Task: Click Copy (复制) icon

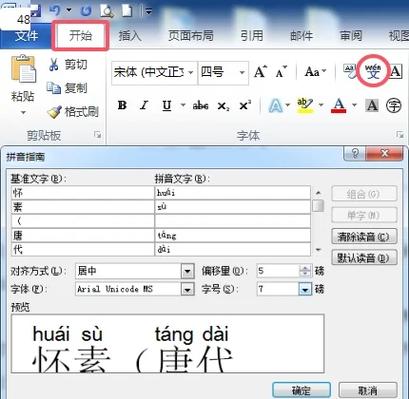Action: click(53, 88)
